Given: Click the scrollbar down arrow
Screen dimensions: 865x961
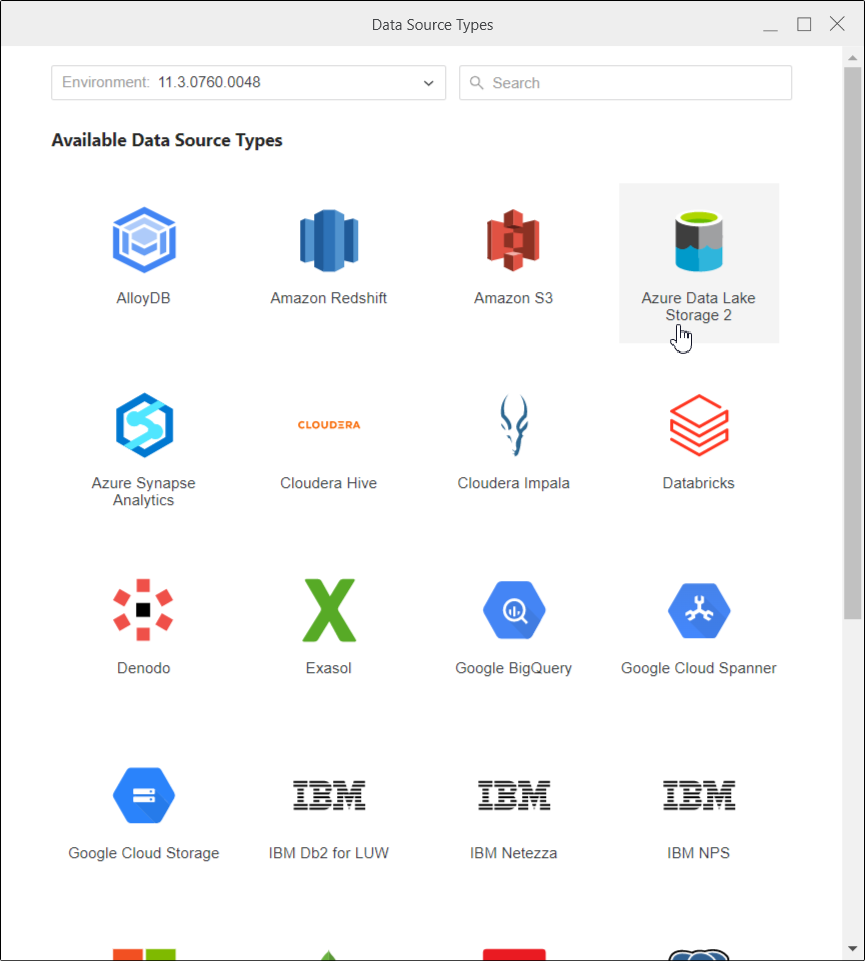Looking at the screenshot, I should click(852, 948).
